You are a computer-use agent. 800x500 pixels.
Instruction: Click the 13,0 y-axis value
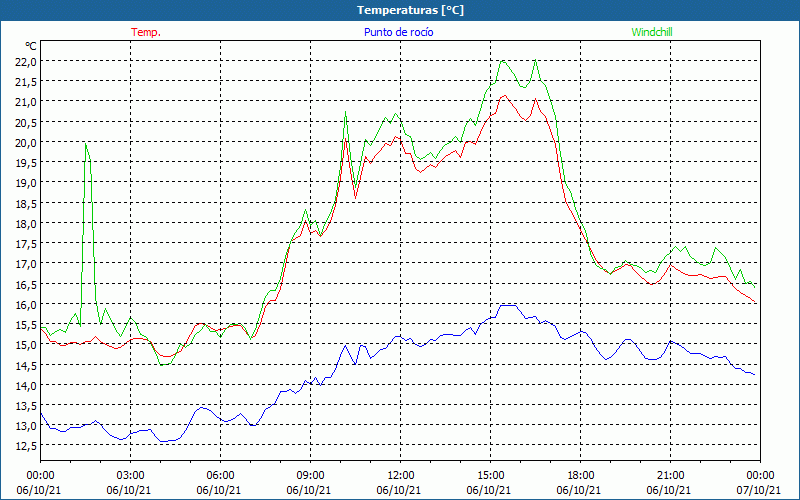[26, 426]
